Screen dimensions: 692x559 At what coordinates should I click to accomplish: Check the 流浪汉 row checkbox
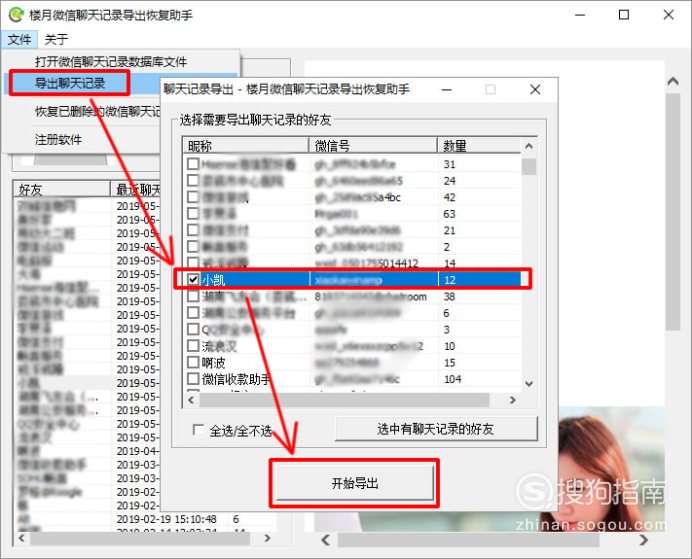[193, 345]
